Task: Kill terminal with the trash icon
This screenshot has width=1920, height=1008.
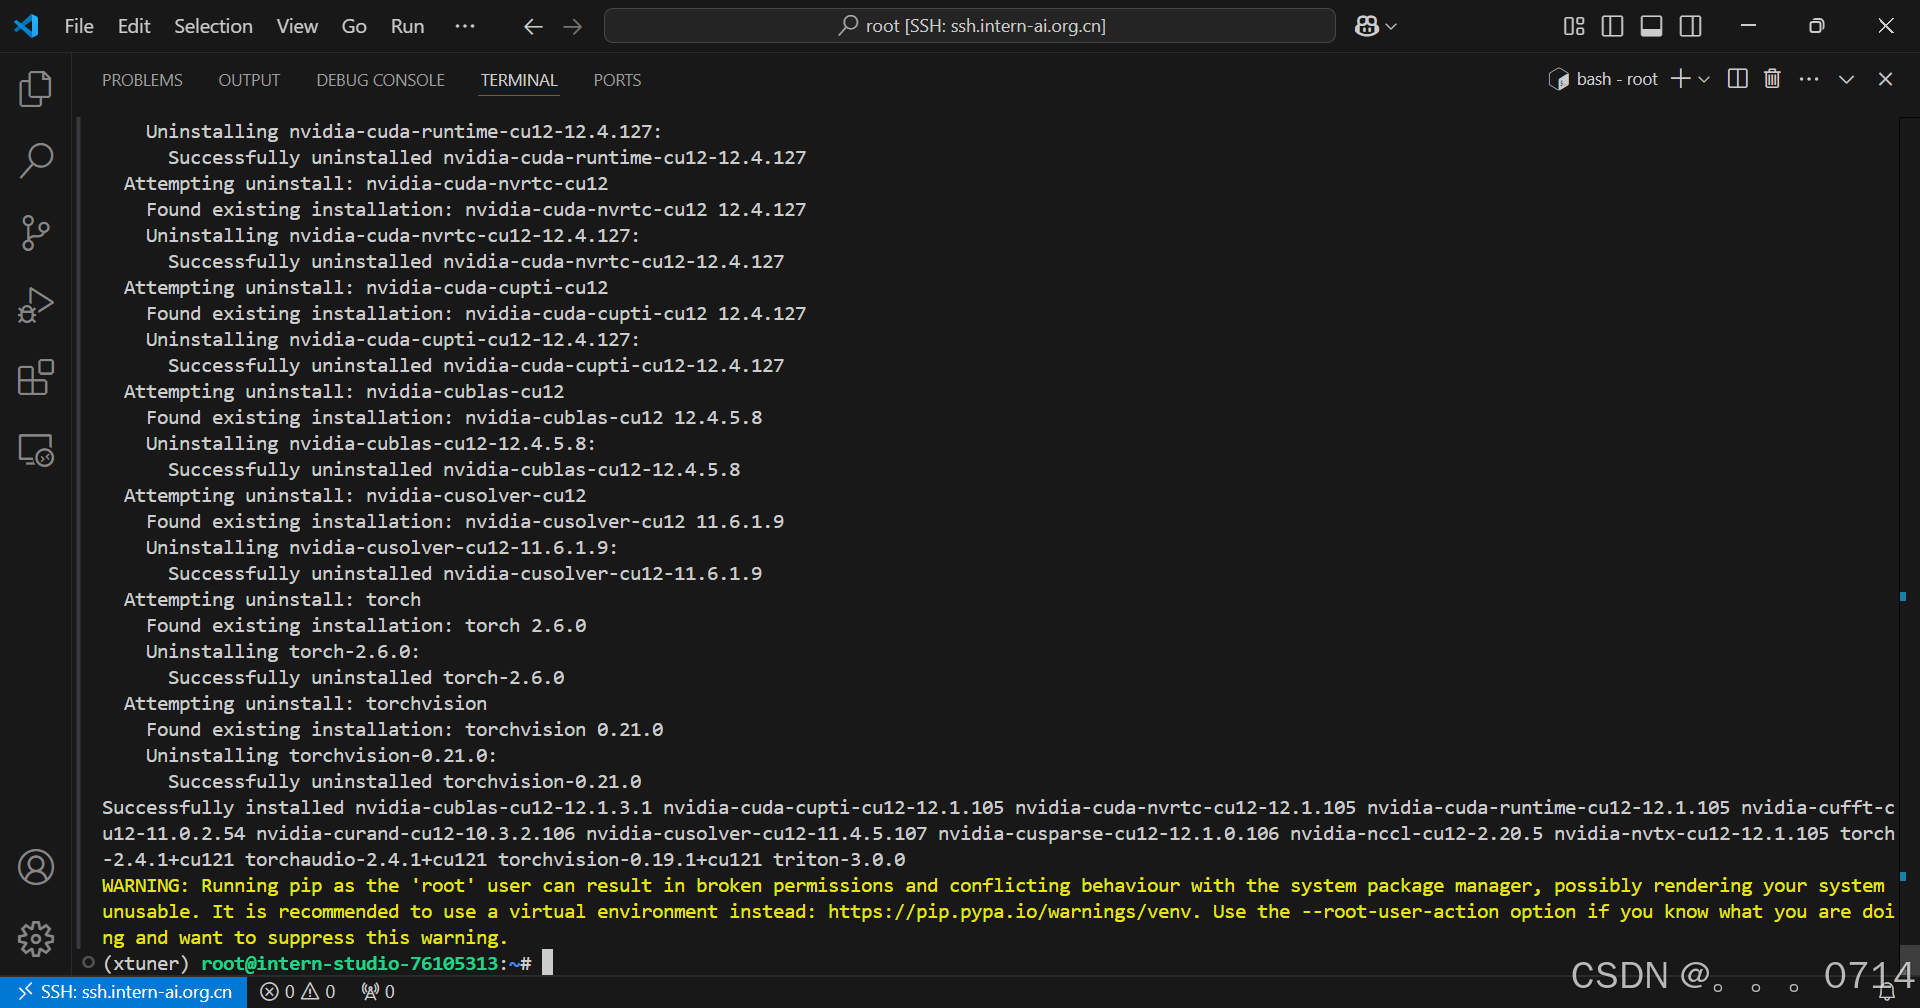Action: point(1773,79)
